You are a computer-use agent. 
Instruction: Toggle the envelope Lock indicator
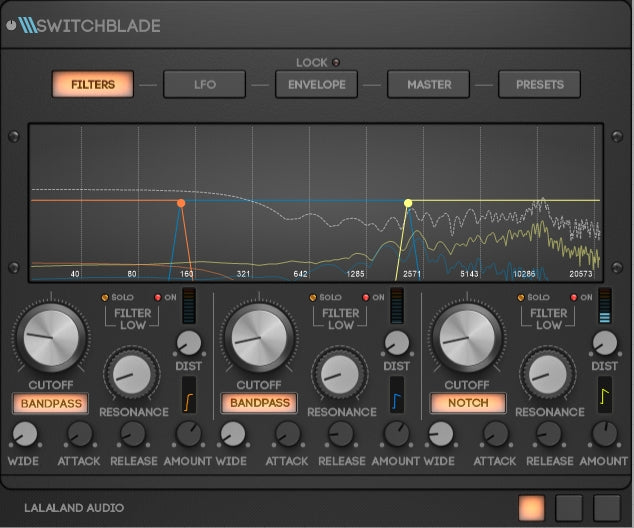[x=335, y=62]
